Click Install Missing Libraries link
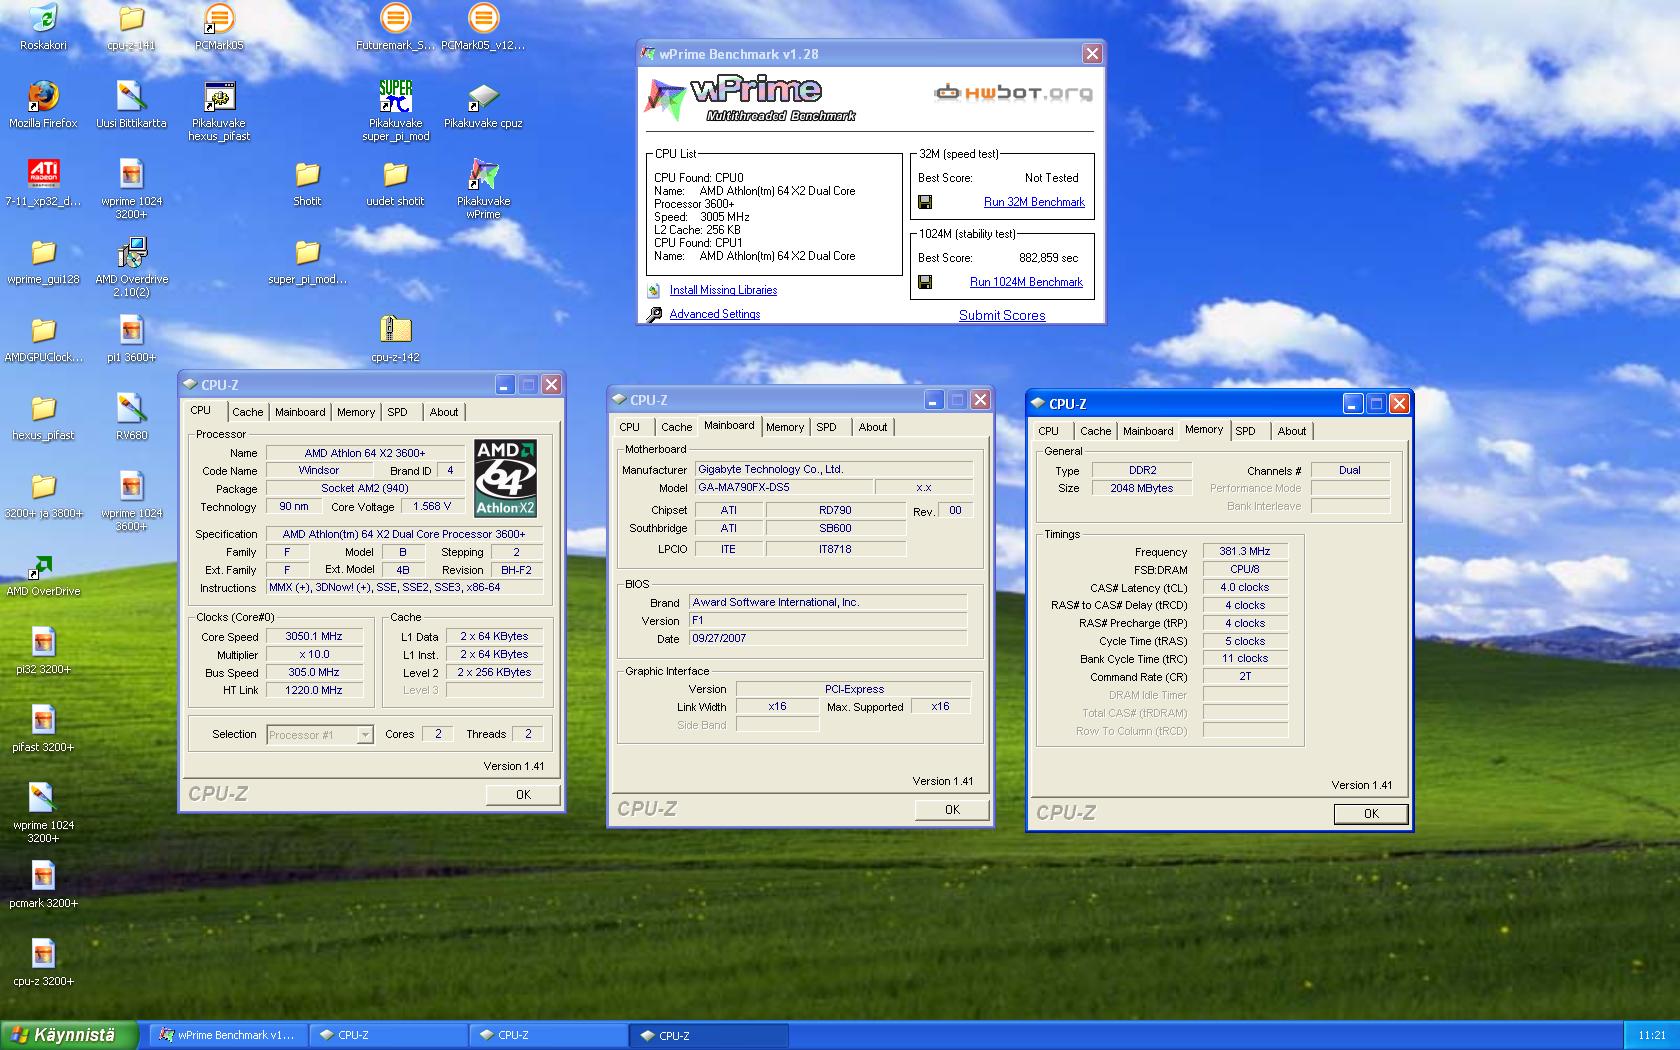Screen dimensions: 1680x1050 [x=723, y=290]
